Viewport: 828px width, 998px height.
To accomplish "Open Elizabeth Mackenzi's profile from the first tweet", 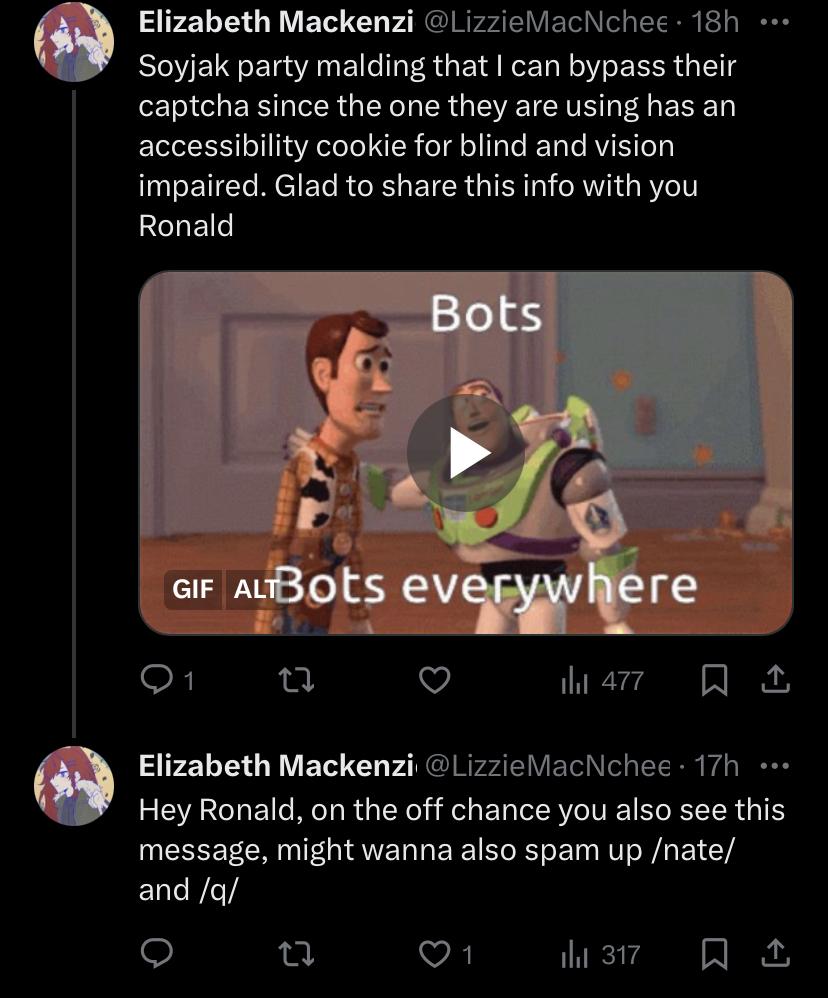I will (x=276, y=21).
